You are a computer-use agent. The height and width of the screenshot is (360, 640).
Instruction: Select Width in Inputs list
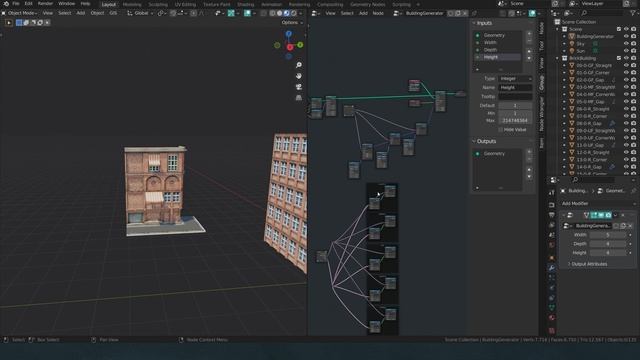tap(498, 42)
